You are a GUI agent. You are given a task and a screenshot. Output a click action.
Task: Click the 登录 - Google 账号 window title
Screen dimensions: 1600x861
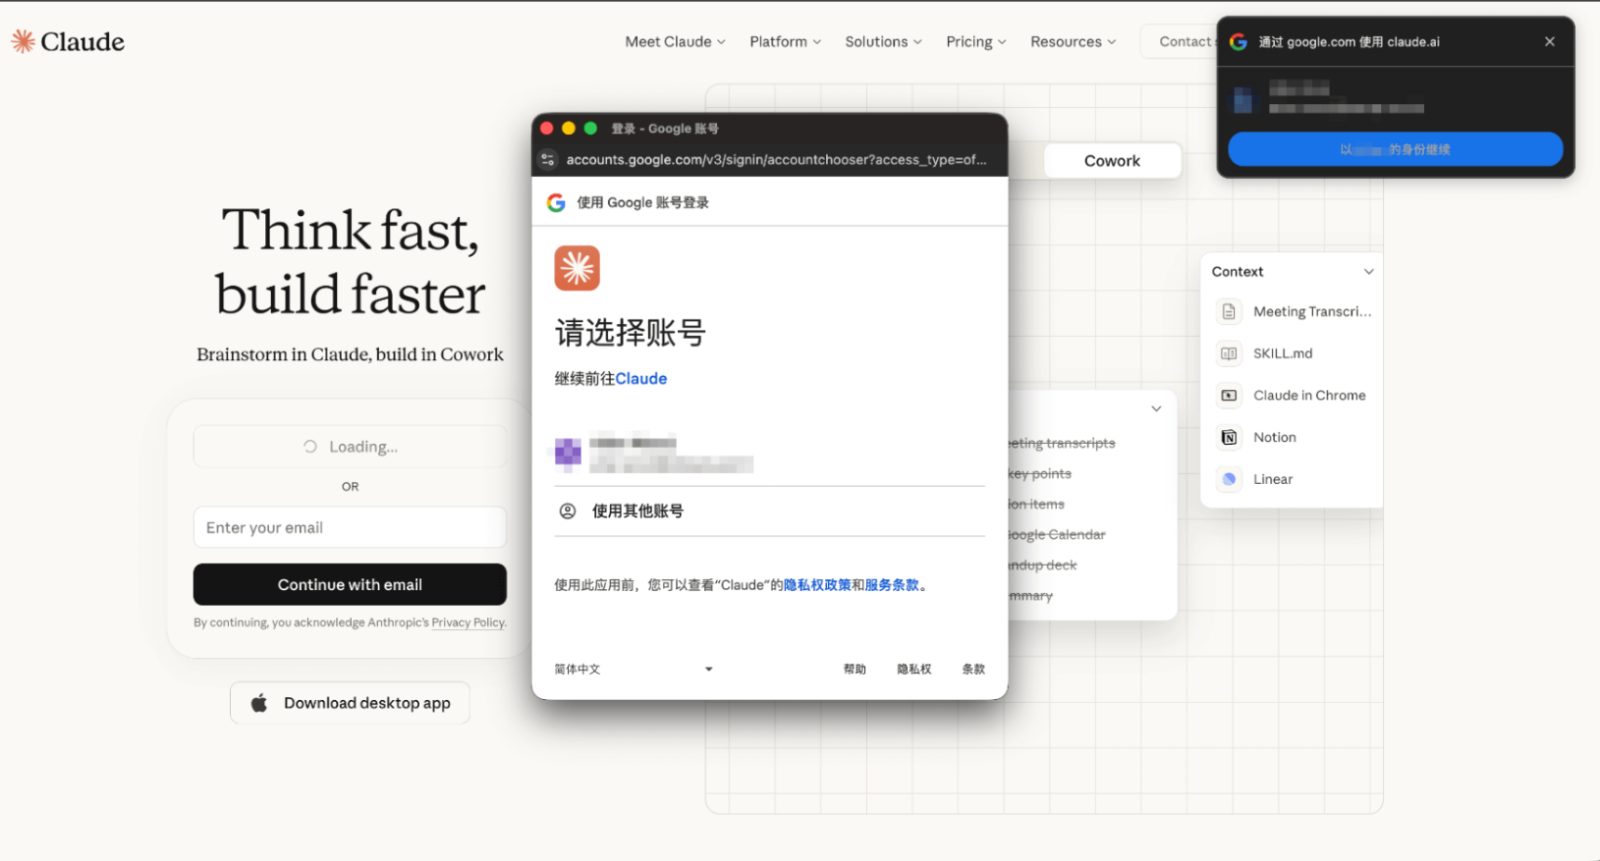pyautogui.click(x=665, y=129)
